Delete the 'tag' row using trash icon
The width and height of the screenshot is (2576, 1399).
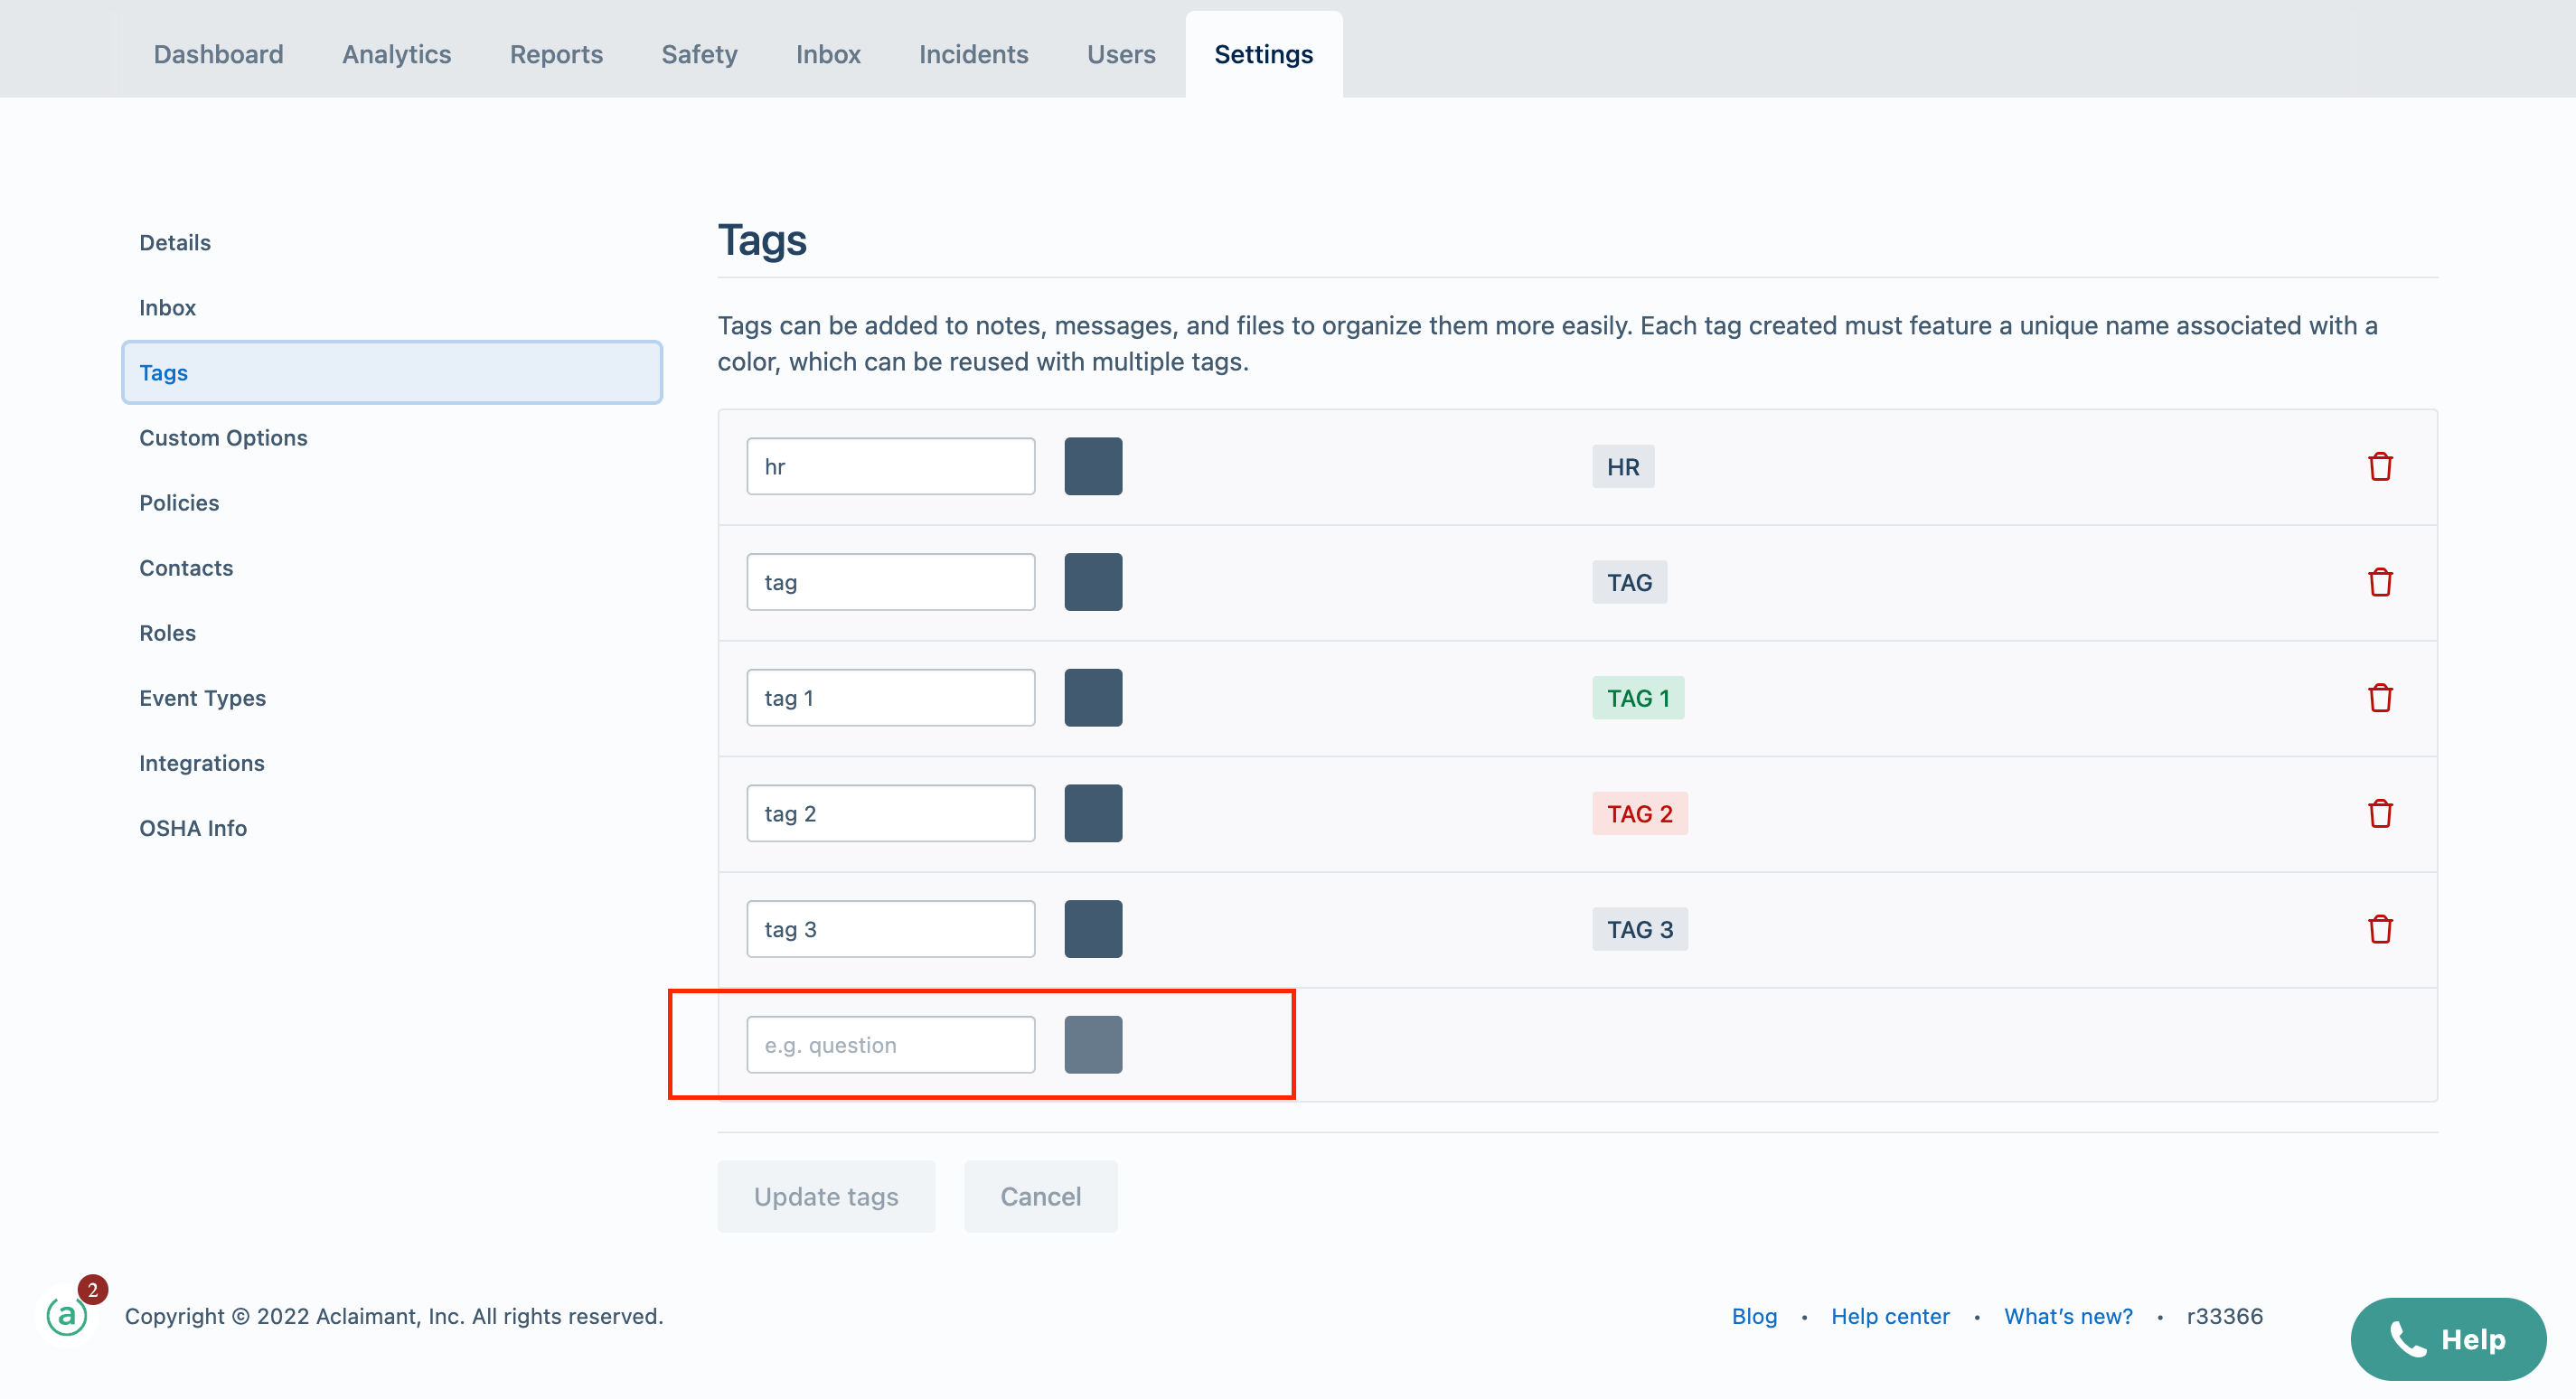(x=2380, y=582)
